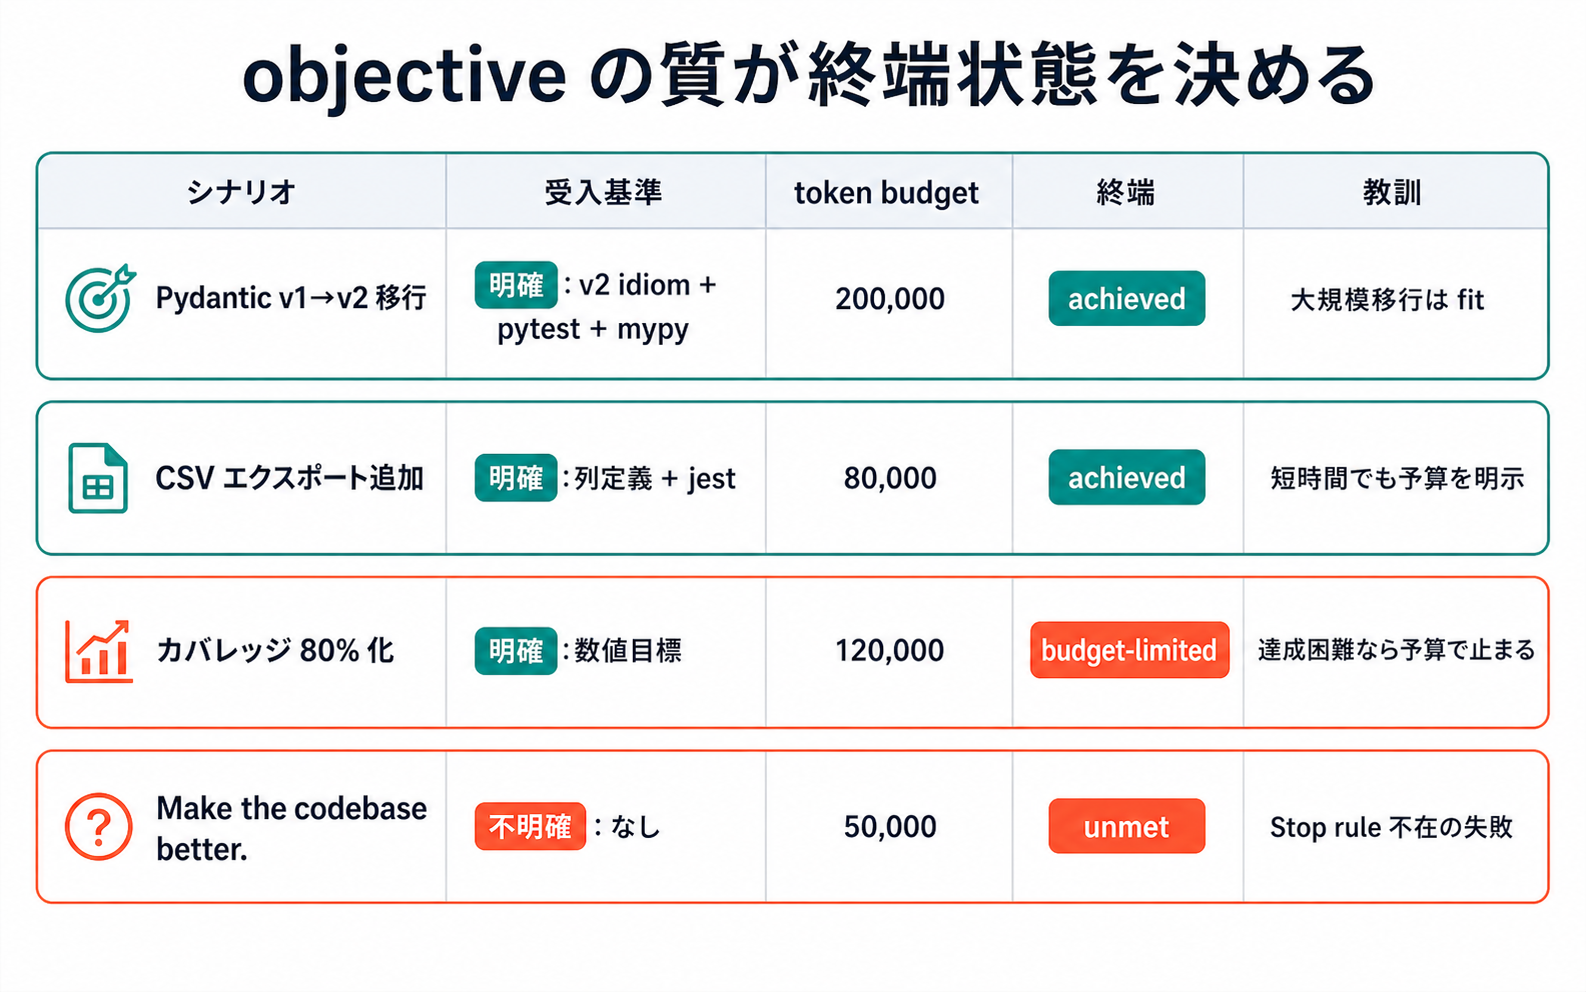Click the question mark circle icon
The width and height of the screenshot is (1586, 992).
pos(98,827)
